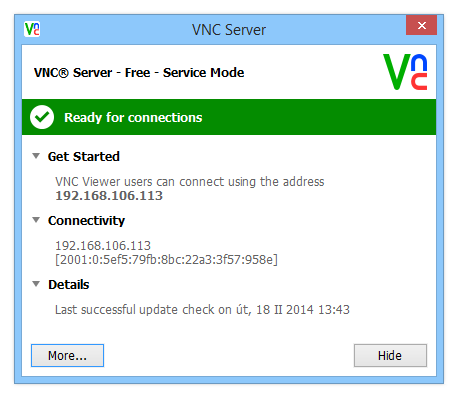This screenshot has height=402, width=462.
Task: Collapse the Get Started section arrow
Action: tap(36, 156)
